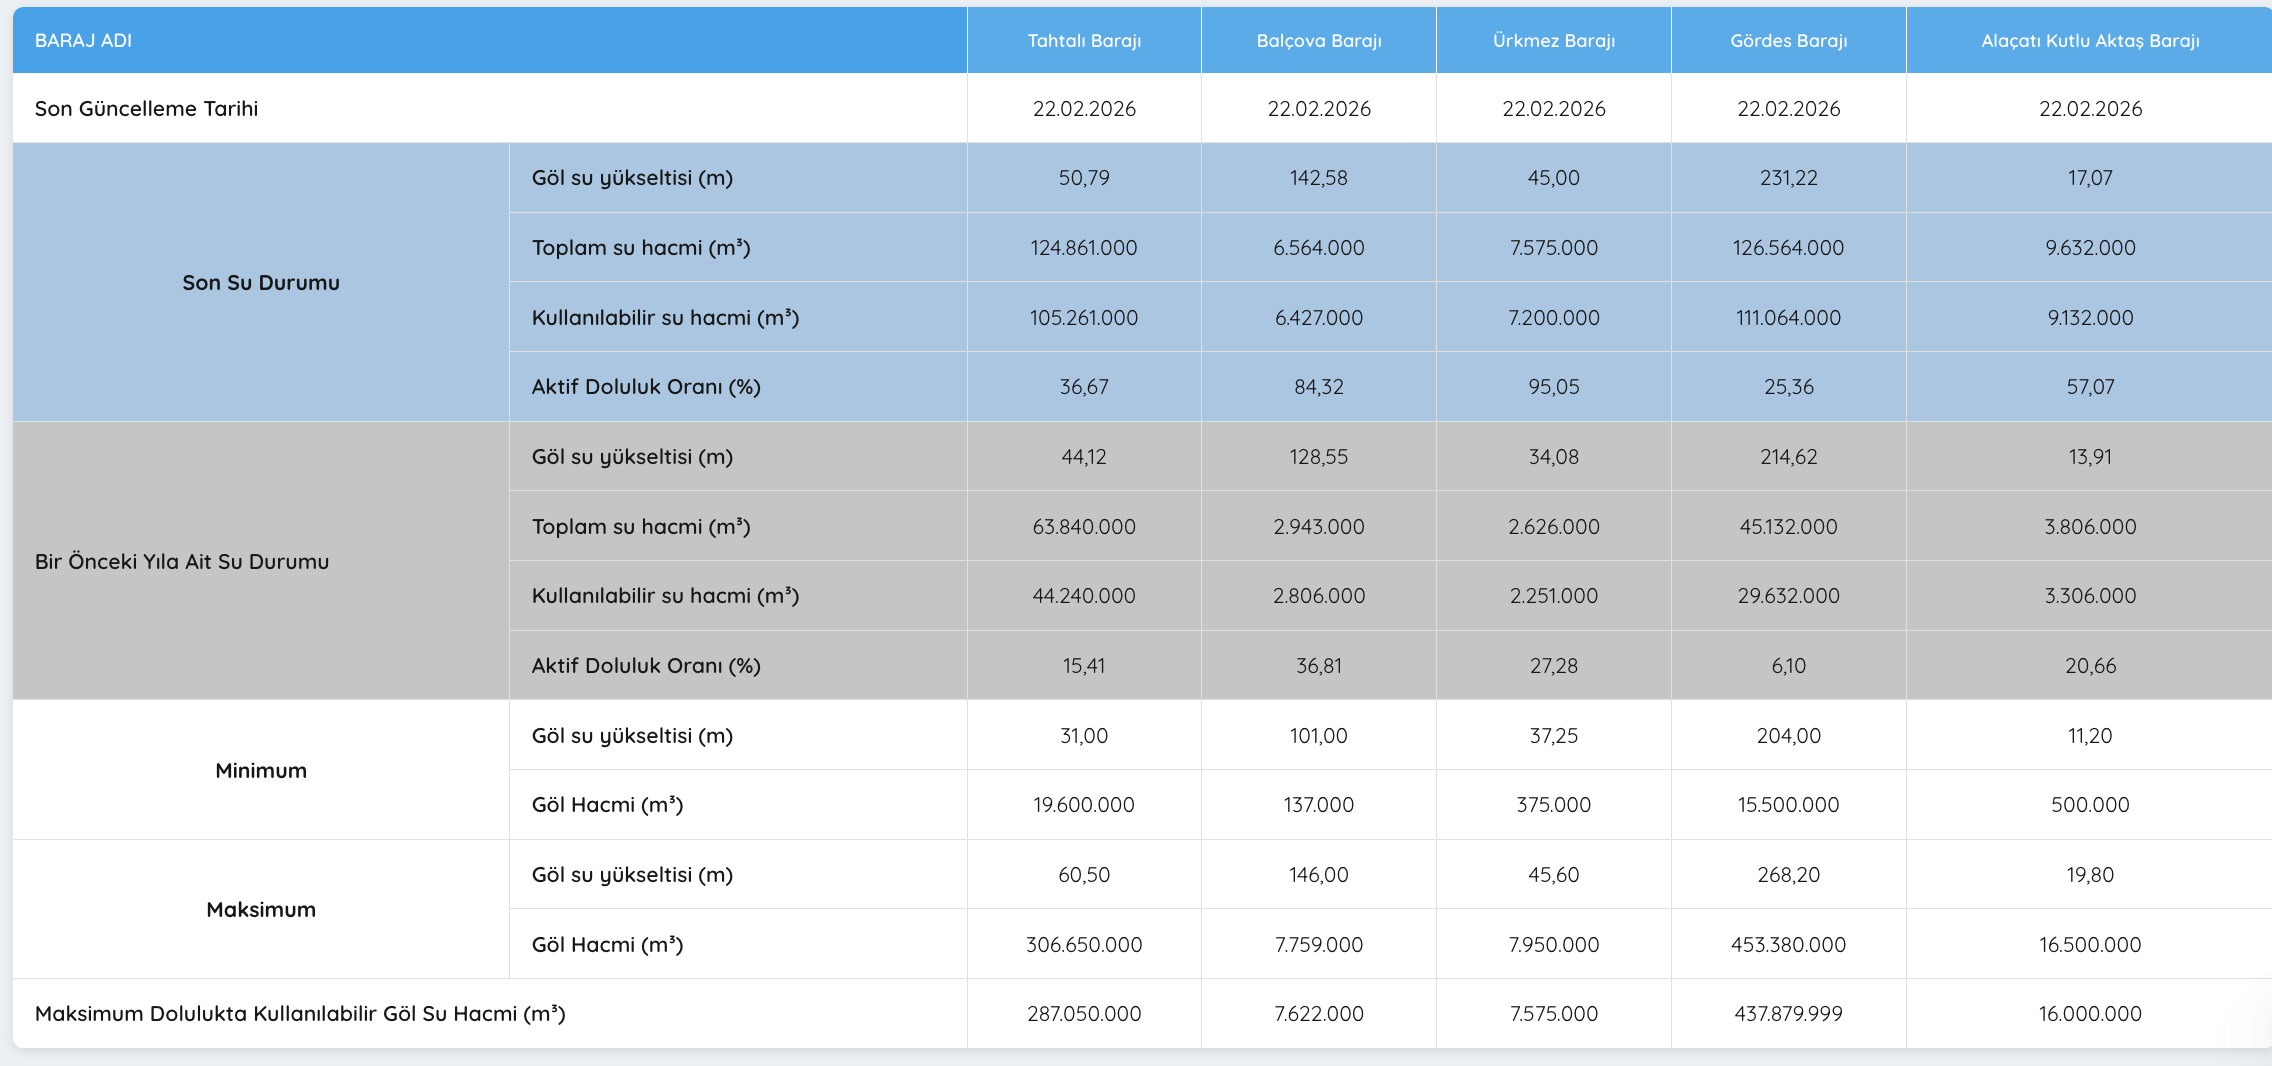Click Ürkmez's fill rate value 95,05
This screenshot has width=2272, height=1066.
pyautogui.click(x=1553, y=387)
